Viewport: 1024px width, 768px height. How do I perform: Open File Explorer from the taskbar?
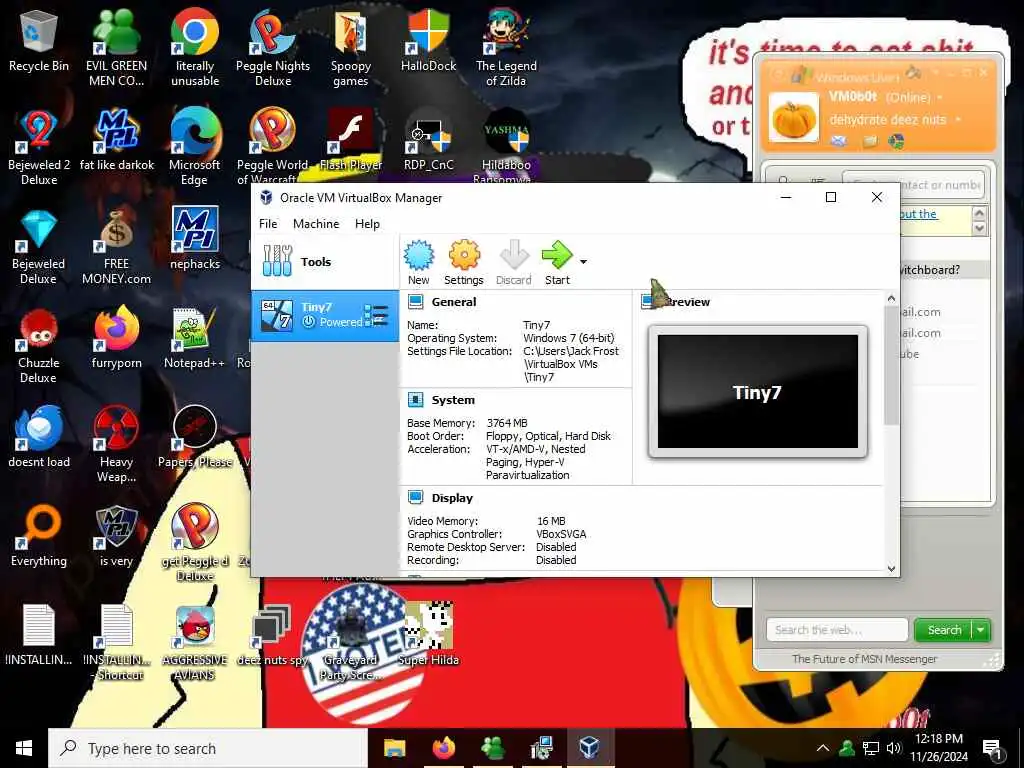pyautogui.click(x=394, y=748)
